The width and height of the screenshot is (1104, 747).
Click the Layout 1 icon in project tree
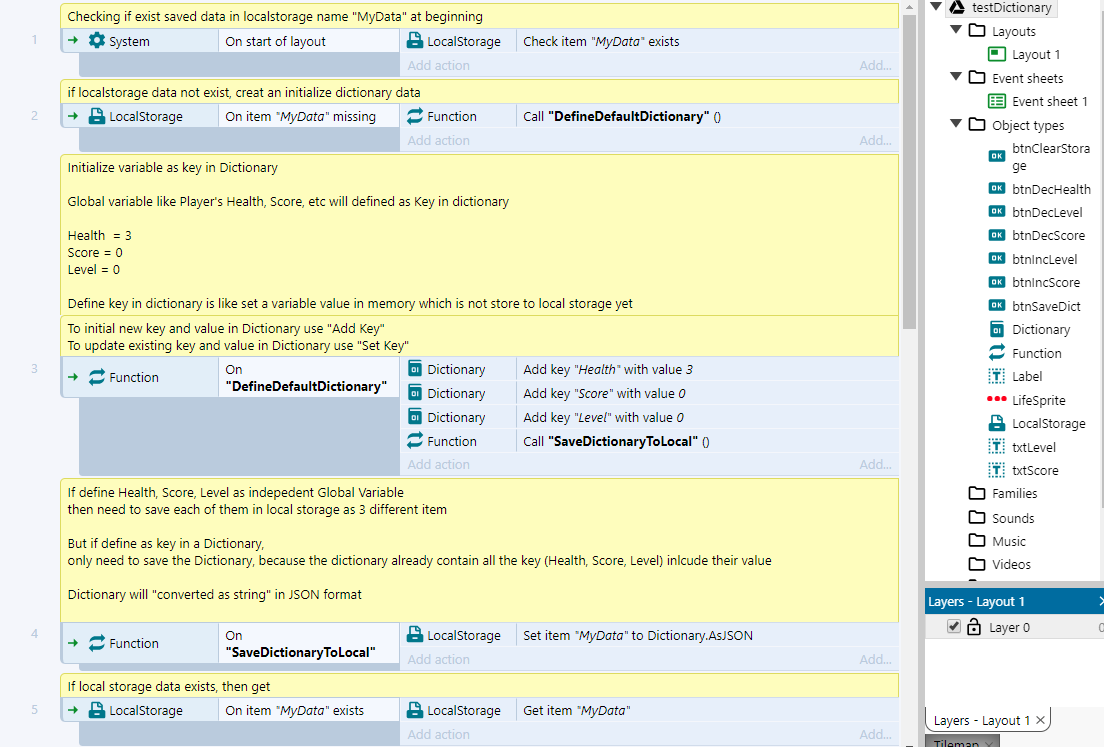(996, 54)
